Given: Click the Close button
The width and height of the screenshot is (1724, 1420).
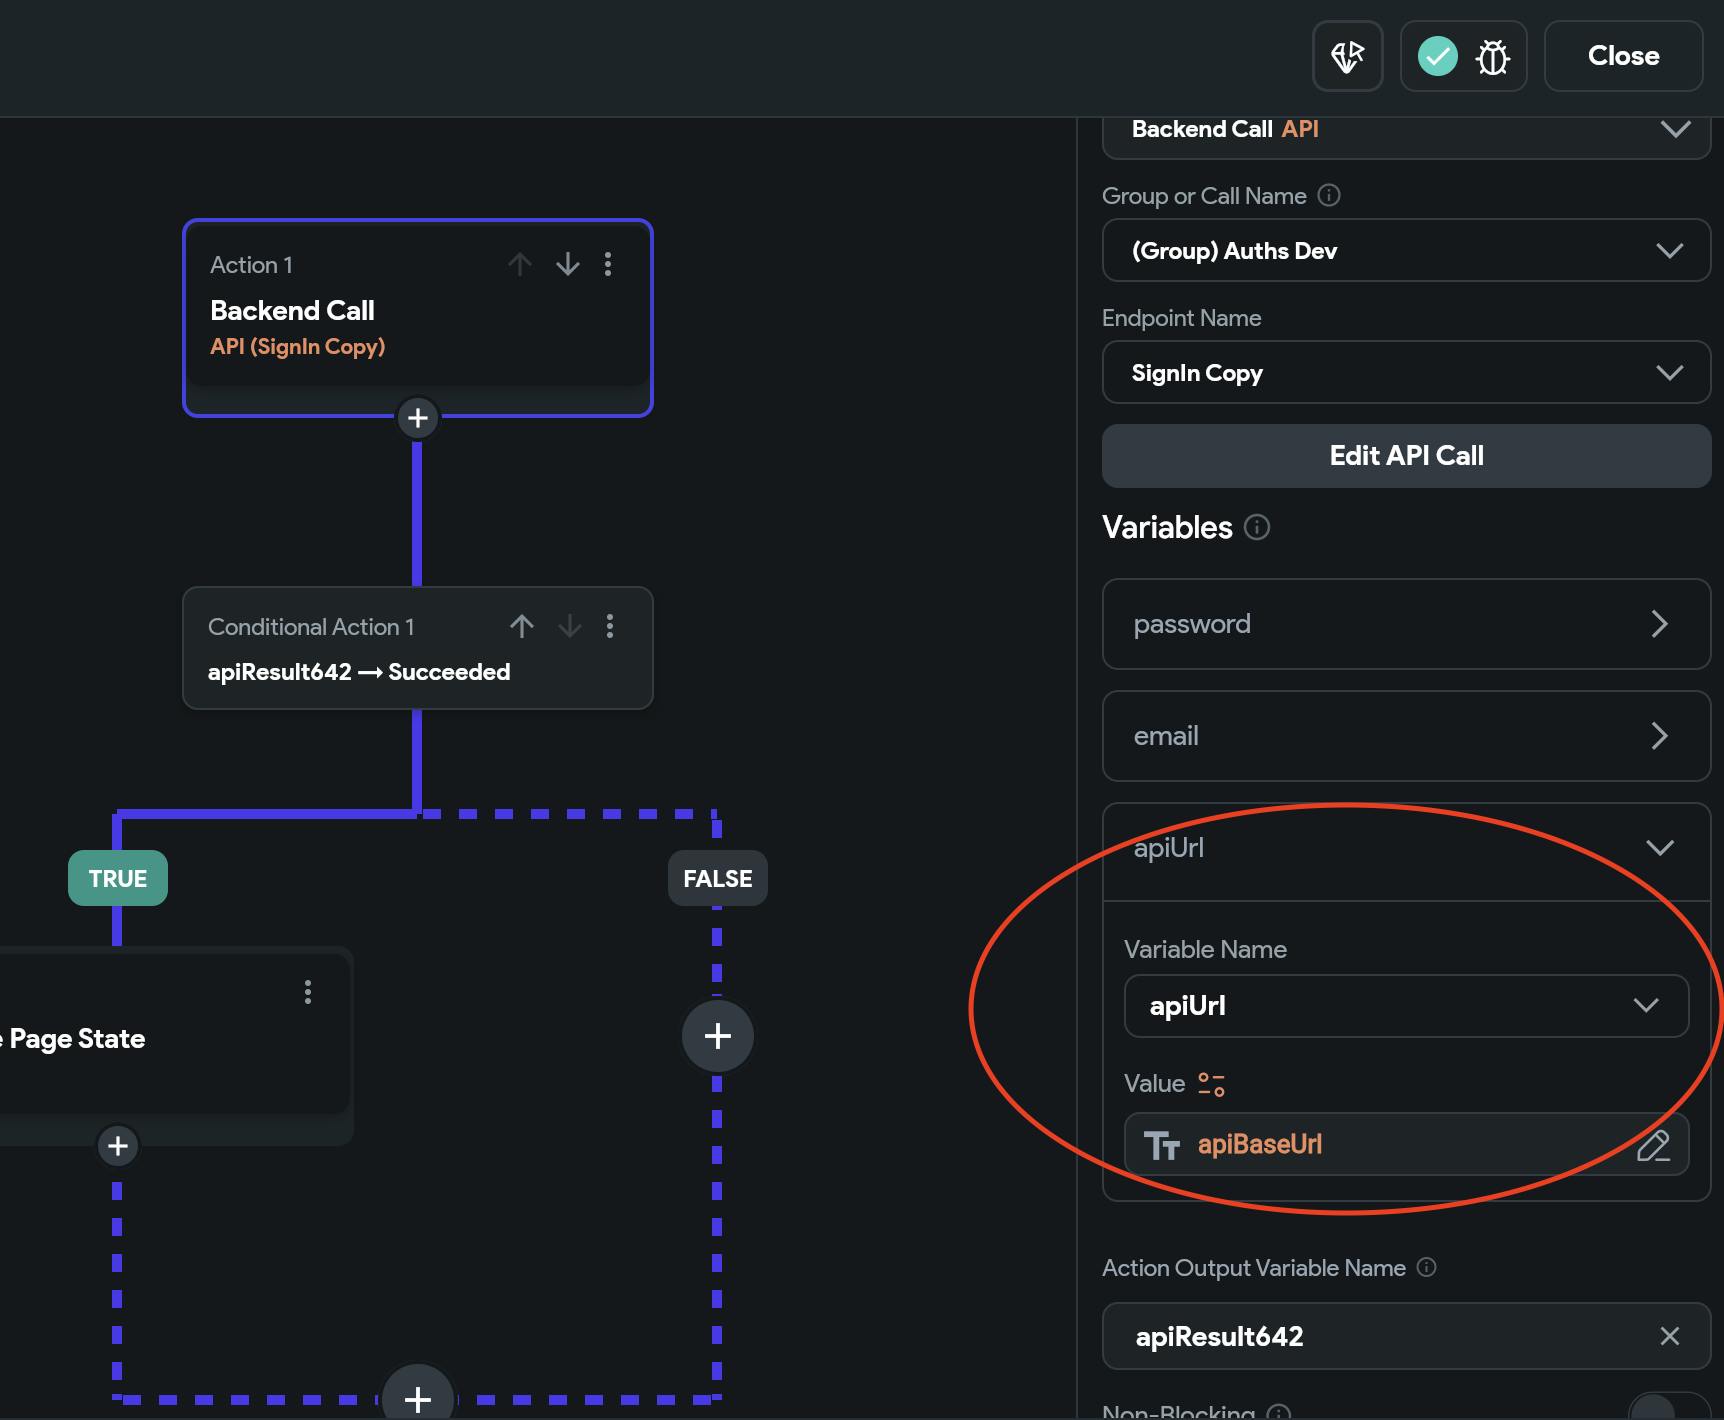Looking at the screenshot, I should 1622,56.
